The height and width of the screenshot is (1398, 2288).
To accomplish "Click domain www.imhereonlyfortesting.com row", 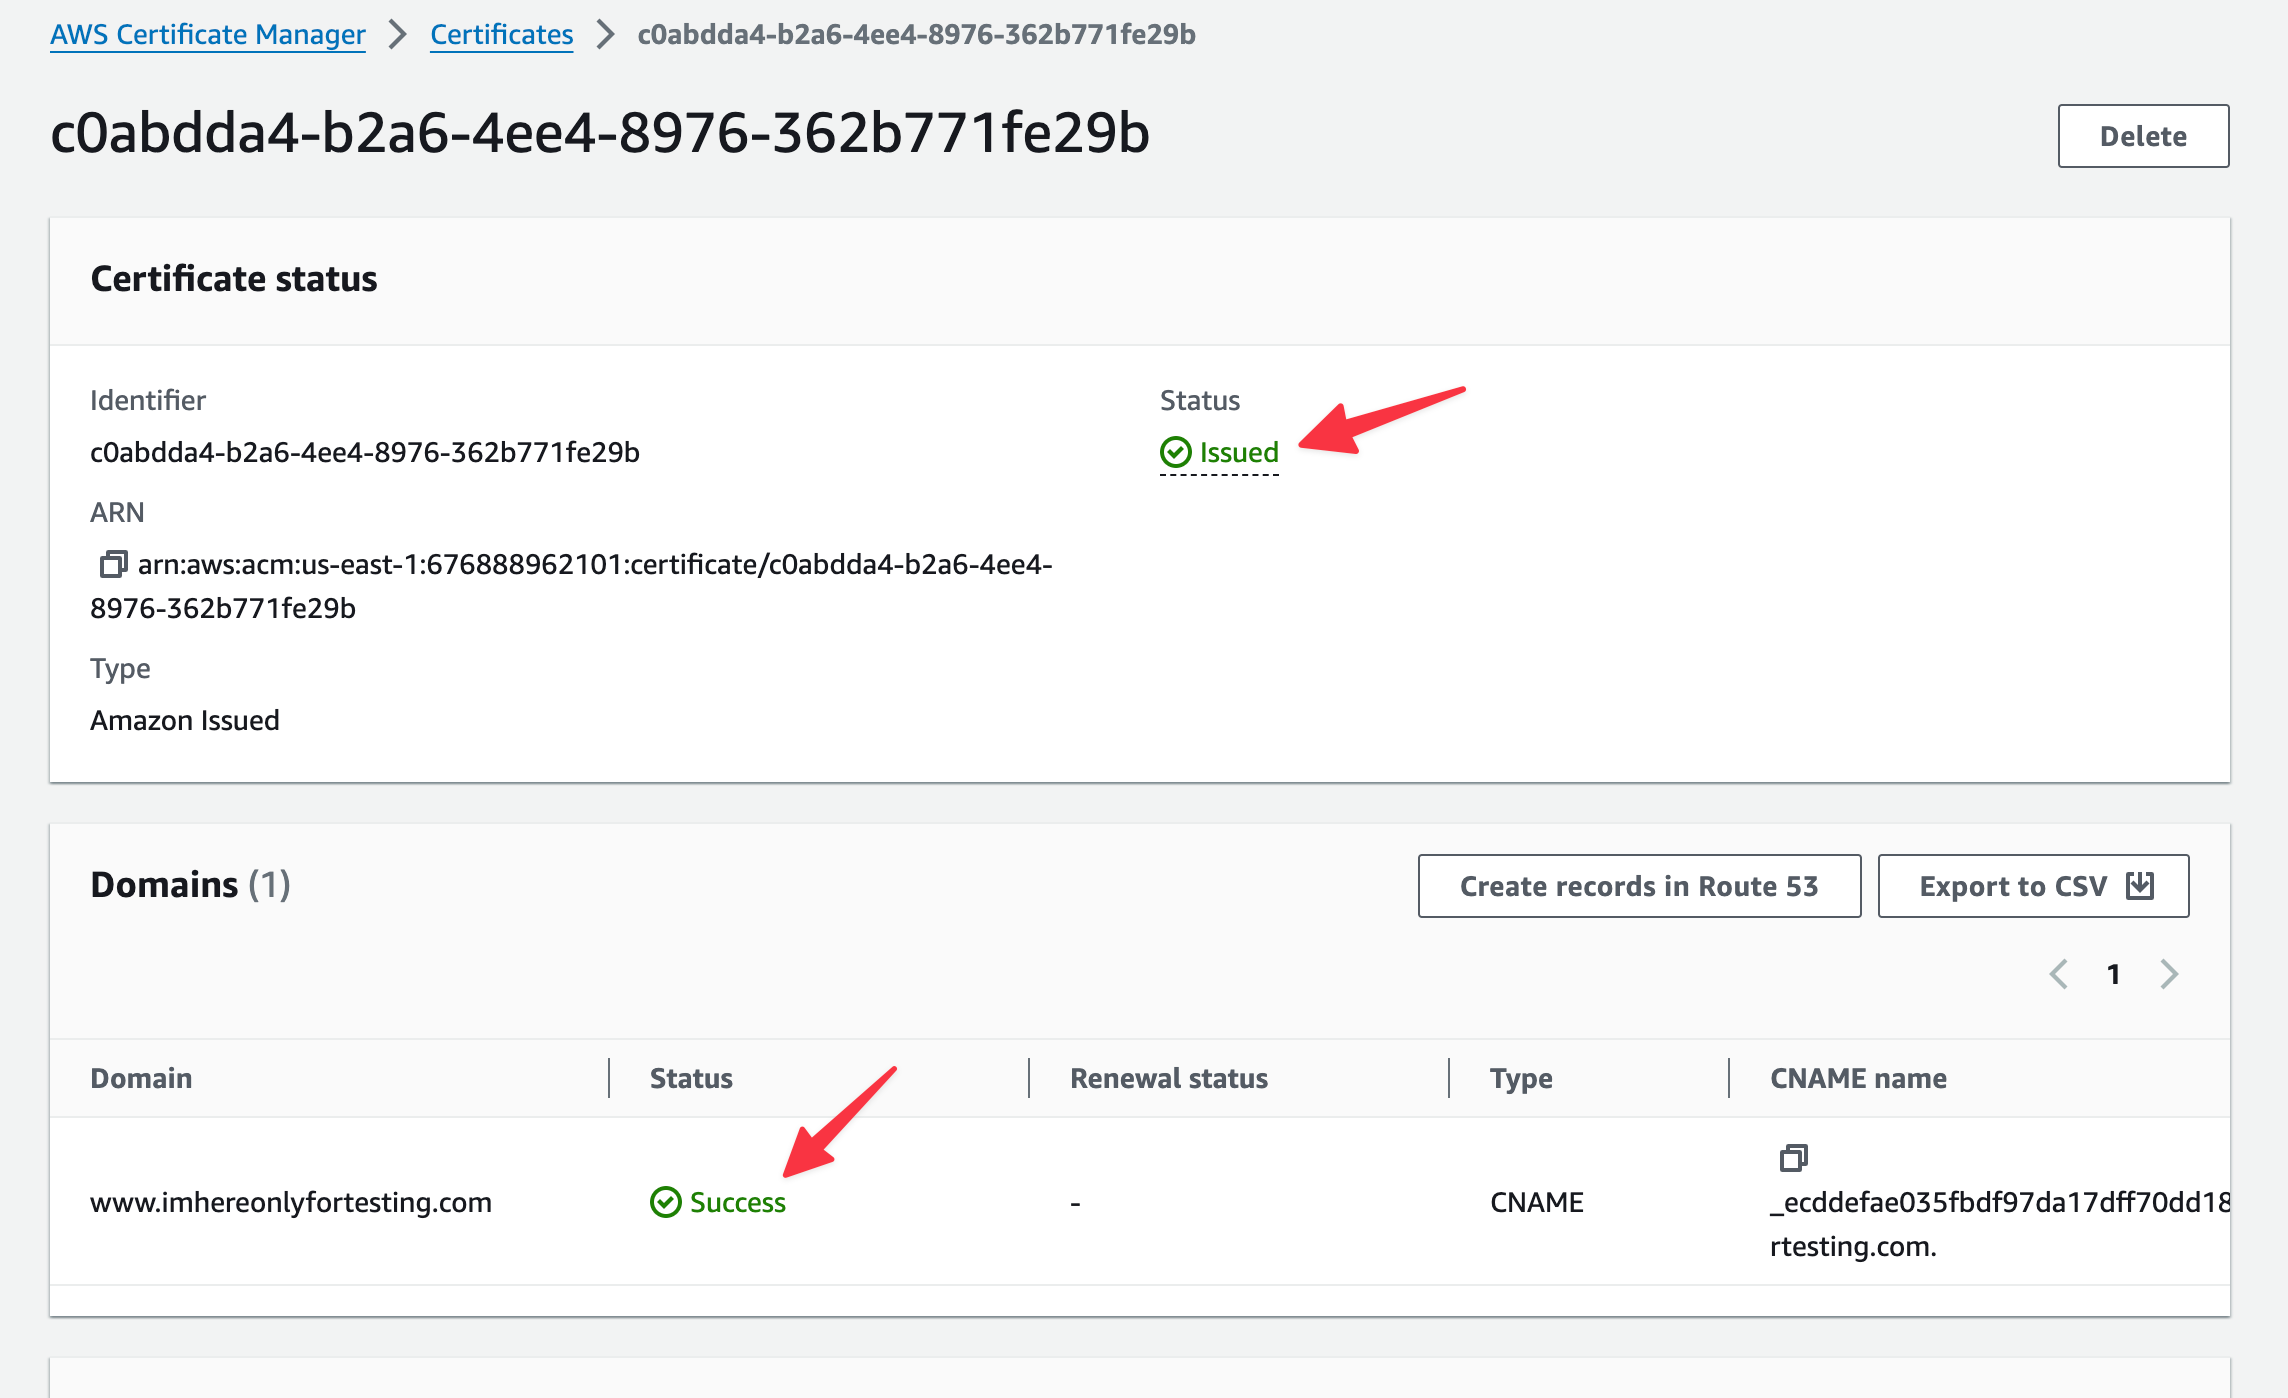I will pyautogui.click(x=291, y=1202).
